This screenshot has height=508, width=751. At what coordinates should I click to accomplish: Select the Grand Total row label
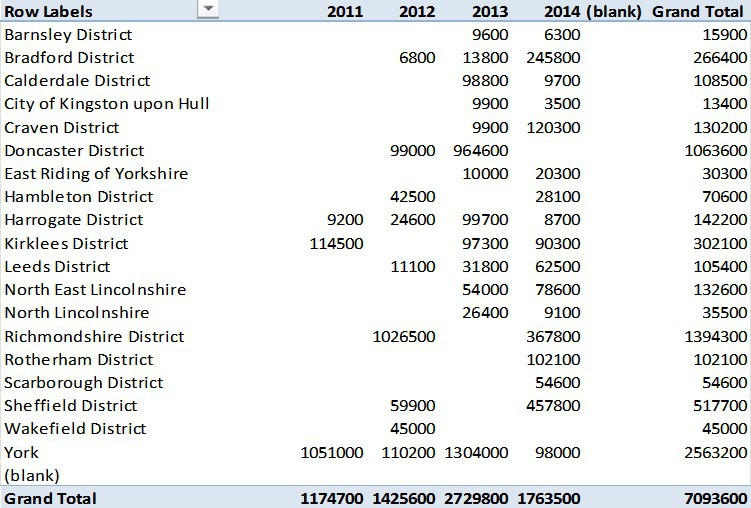[51, 498]
